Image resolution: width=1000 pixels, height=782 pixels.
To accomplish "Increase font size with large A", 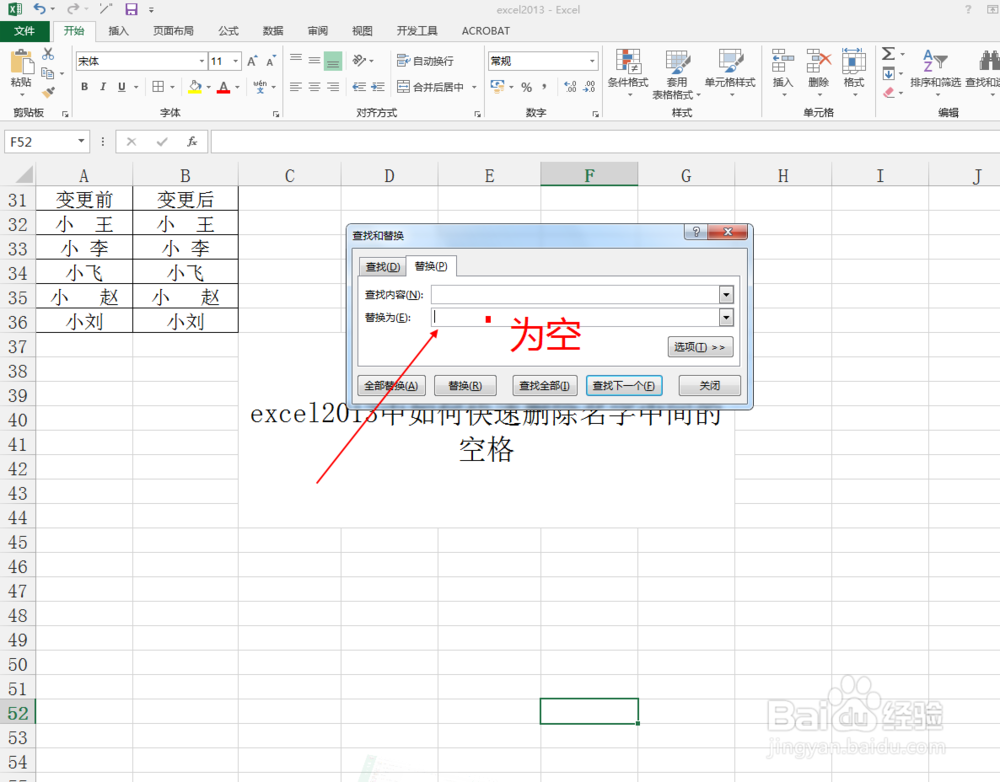I will click(252, 61).
